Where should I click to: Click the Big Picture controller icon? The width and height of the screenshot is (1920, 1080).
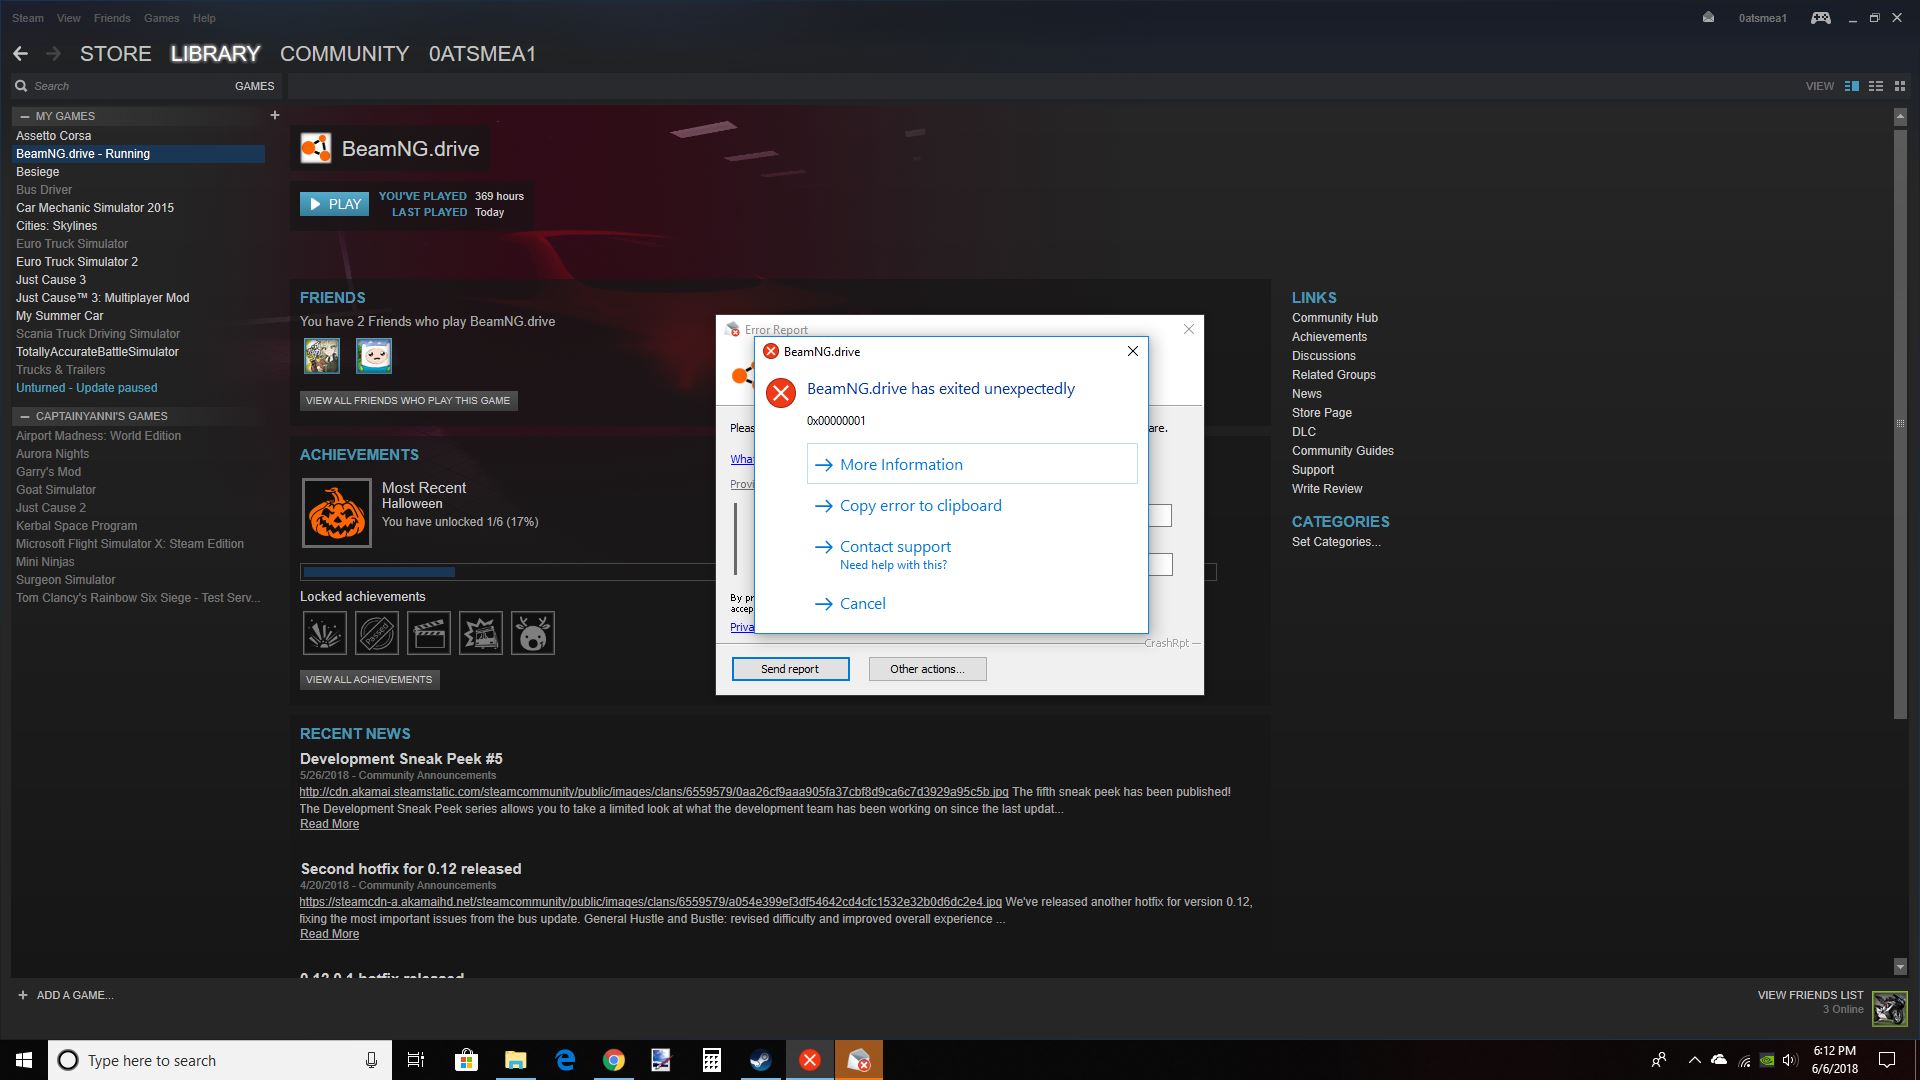point(1820,18)
